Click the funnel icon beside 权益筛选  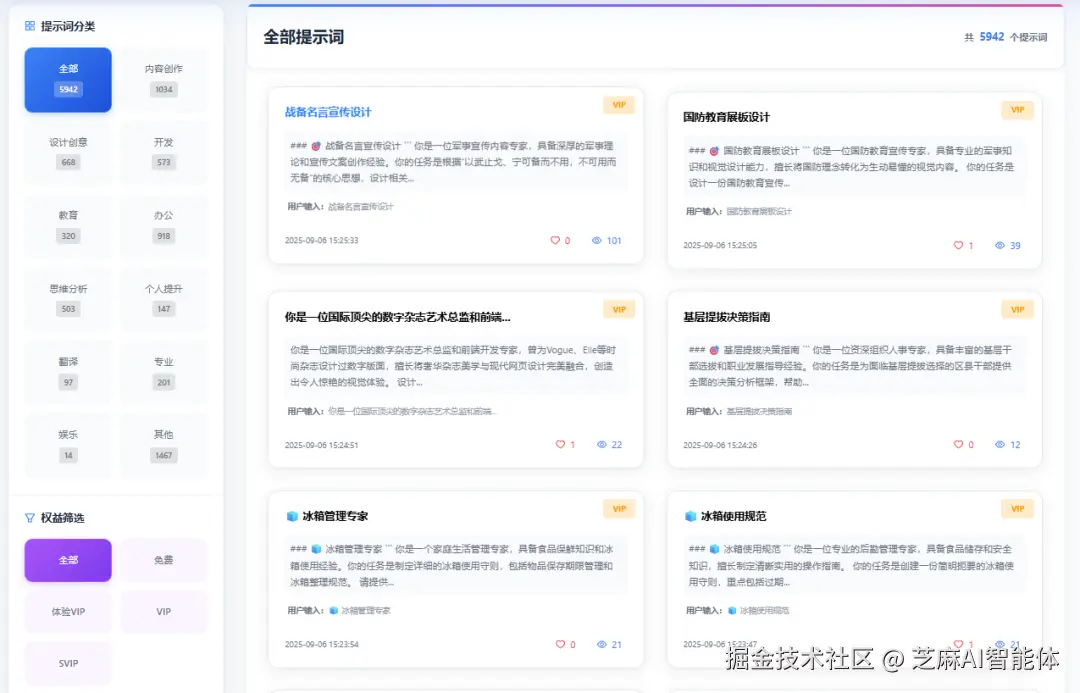coord(30,518)
